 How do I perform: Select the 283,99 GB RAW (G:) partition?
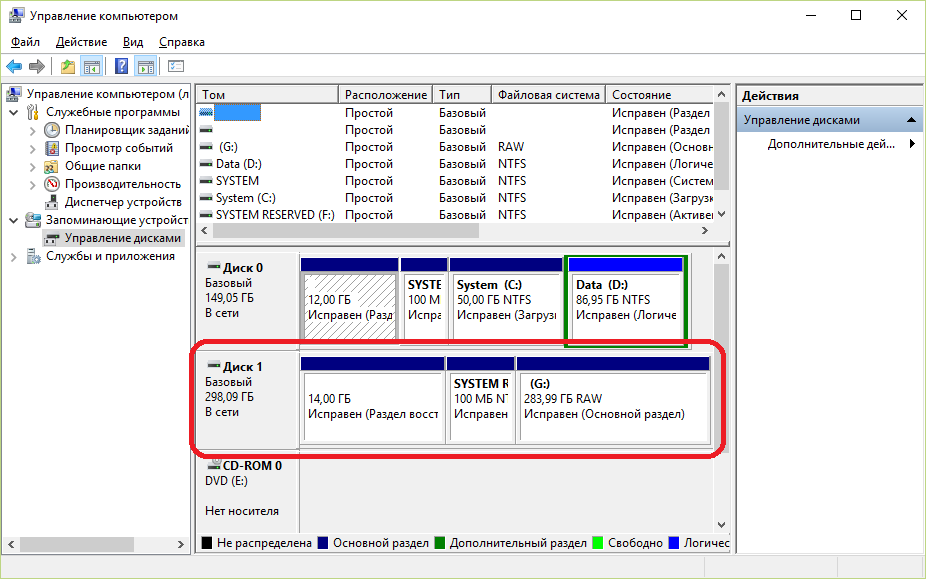click(x=613, y=399)
